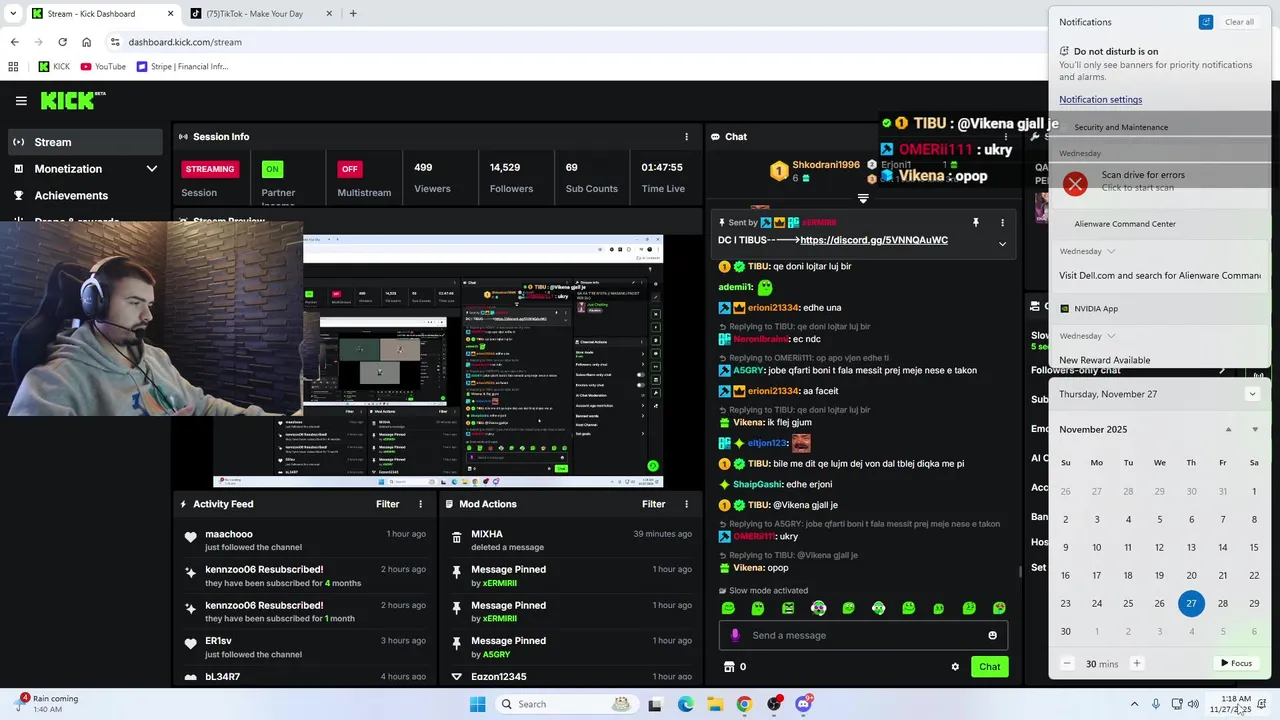This screenshot has height=720, width=1280.
Task: Click the volume icon in system tray
Action: (1193, 704)
